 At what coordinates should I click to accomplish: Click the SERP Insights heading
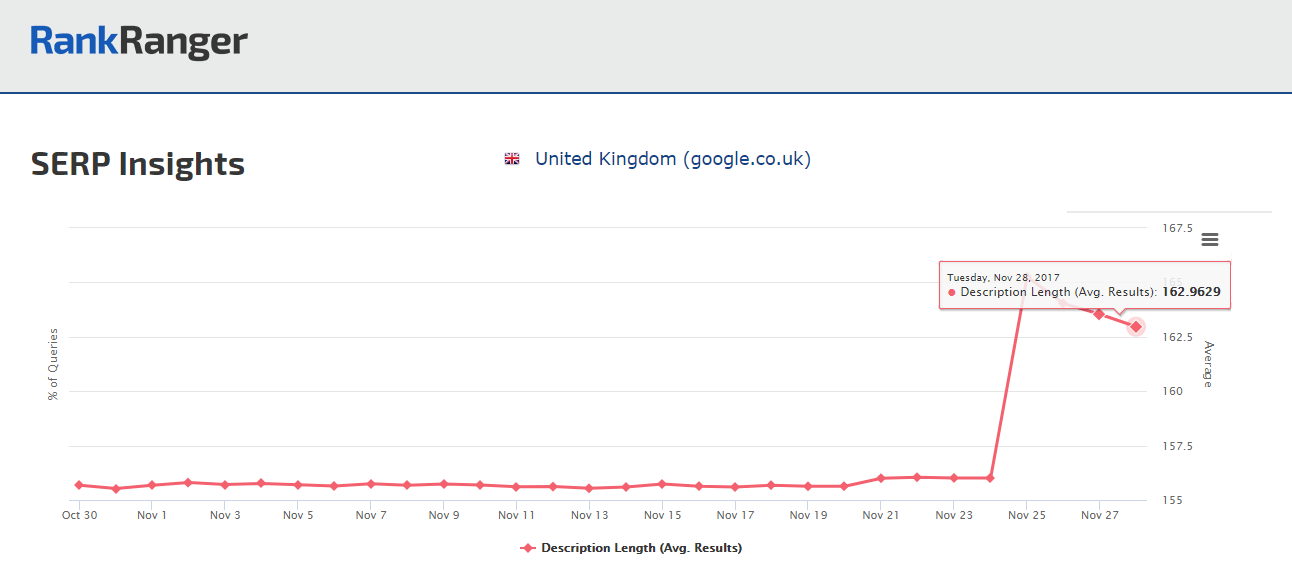click(138, 164)
